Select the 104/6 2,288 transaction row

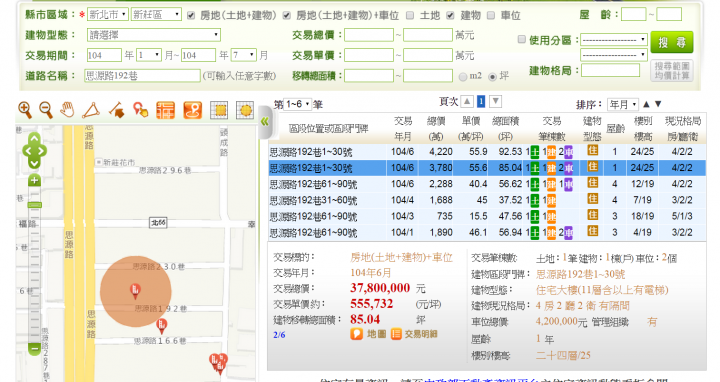pyautogui.click(x=487, y=184)
